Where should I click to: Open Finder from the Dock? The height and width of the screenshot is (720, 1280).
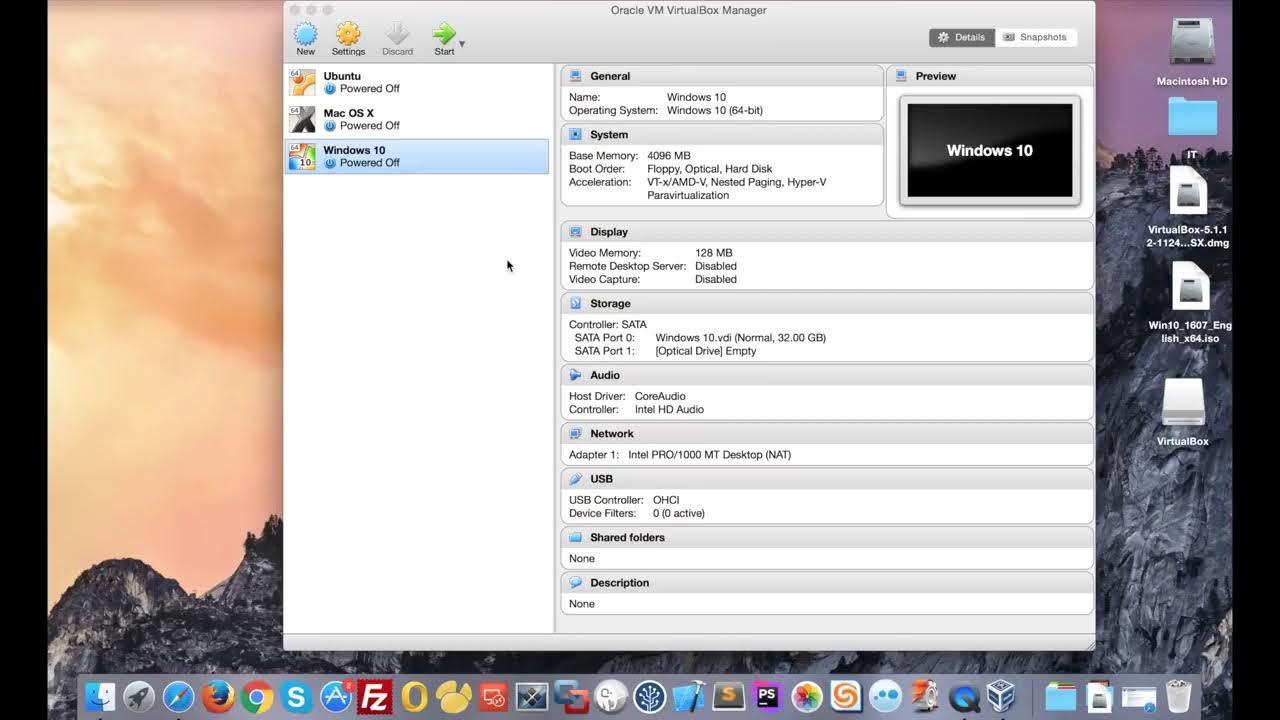(x=100, y=696)
